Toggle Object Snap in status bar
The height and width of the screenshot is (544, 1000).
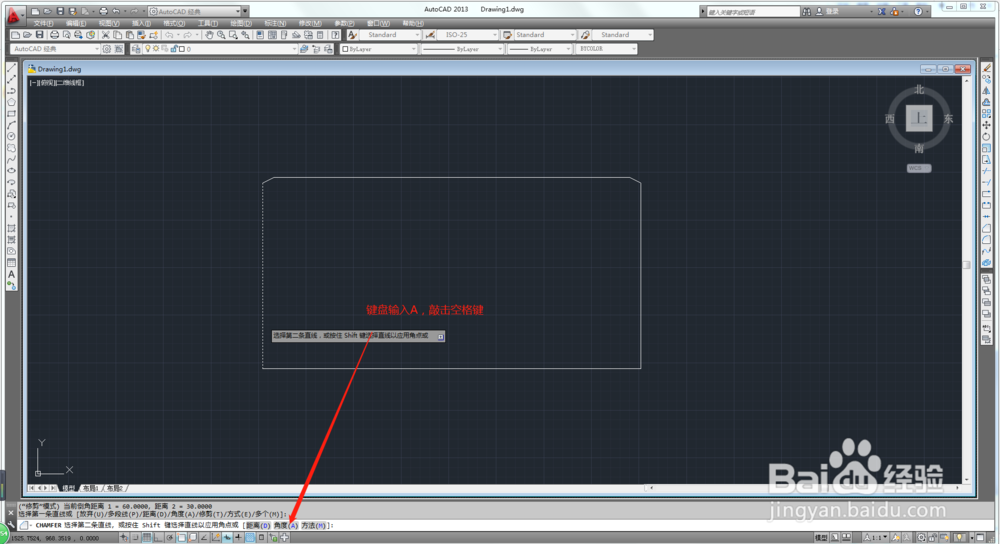(x=181, y=538)
